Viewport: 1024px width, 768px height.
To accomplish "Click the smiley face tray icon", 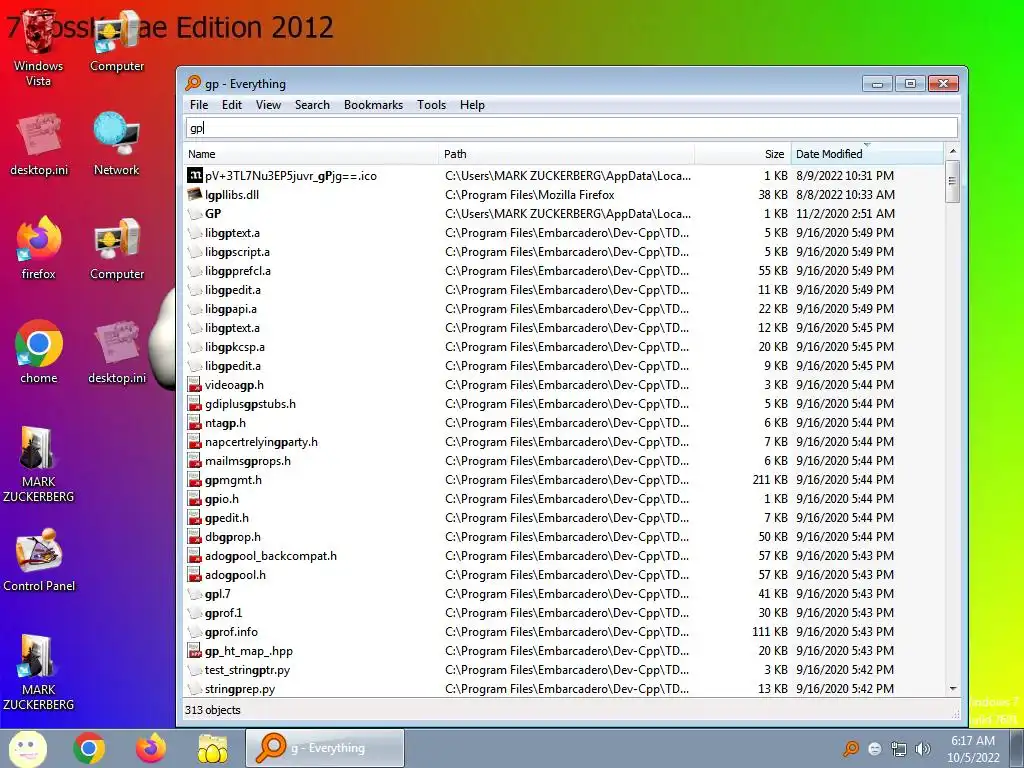I will (x=875, y=748).
